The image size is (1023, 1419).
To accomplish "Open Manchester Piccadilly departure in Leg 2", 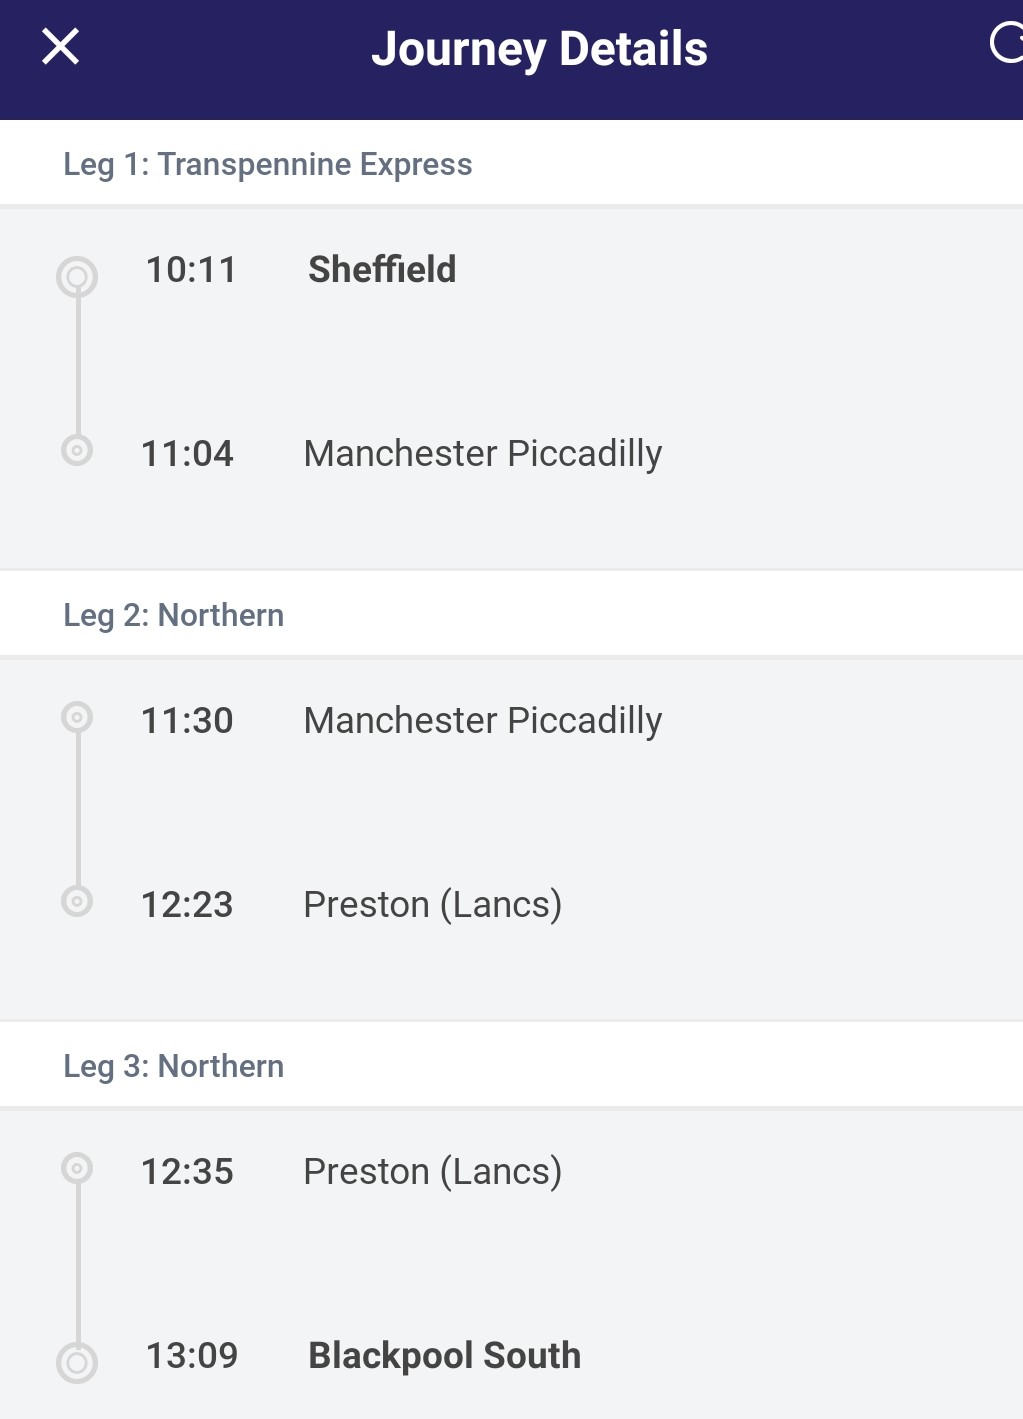I will pyautogui.click(x=482, y=720).
